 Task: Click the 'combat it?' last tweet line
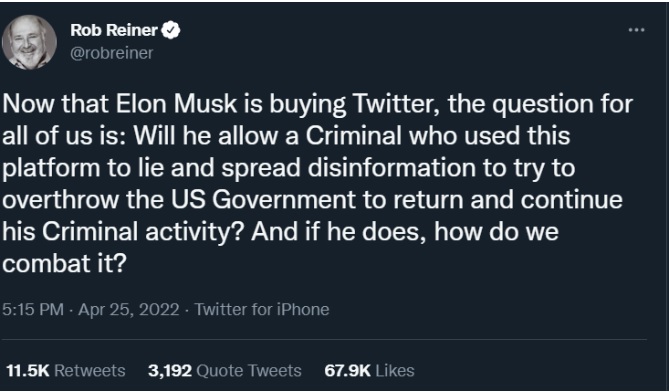coord(64,264)
